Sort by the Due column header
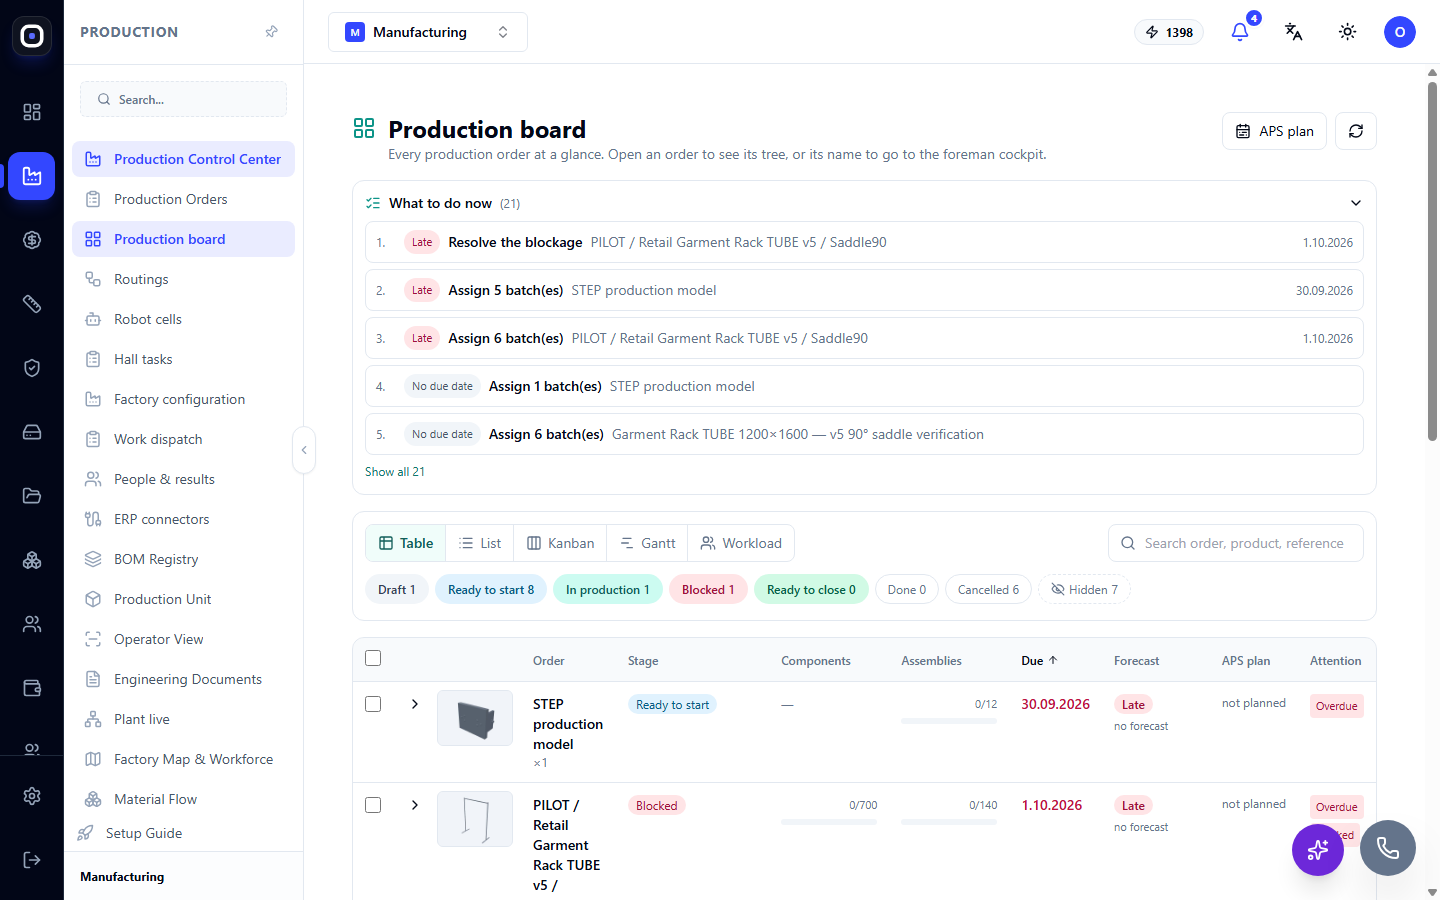 (1039, 661)
